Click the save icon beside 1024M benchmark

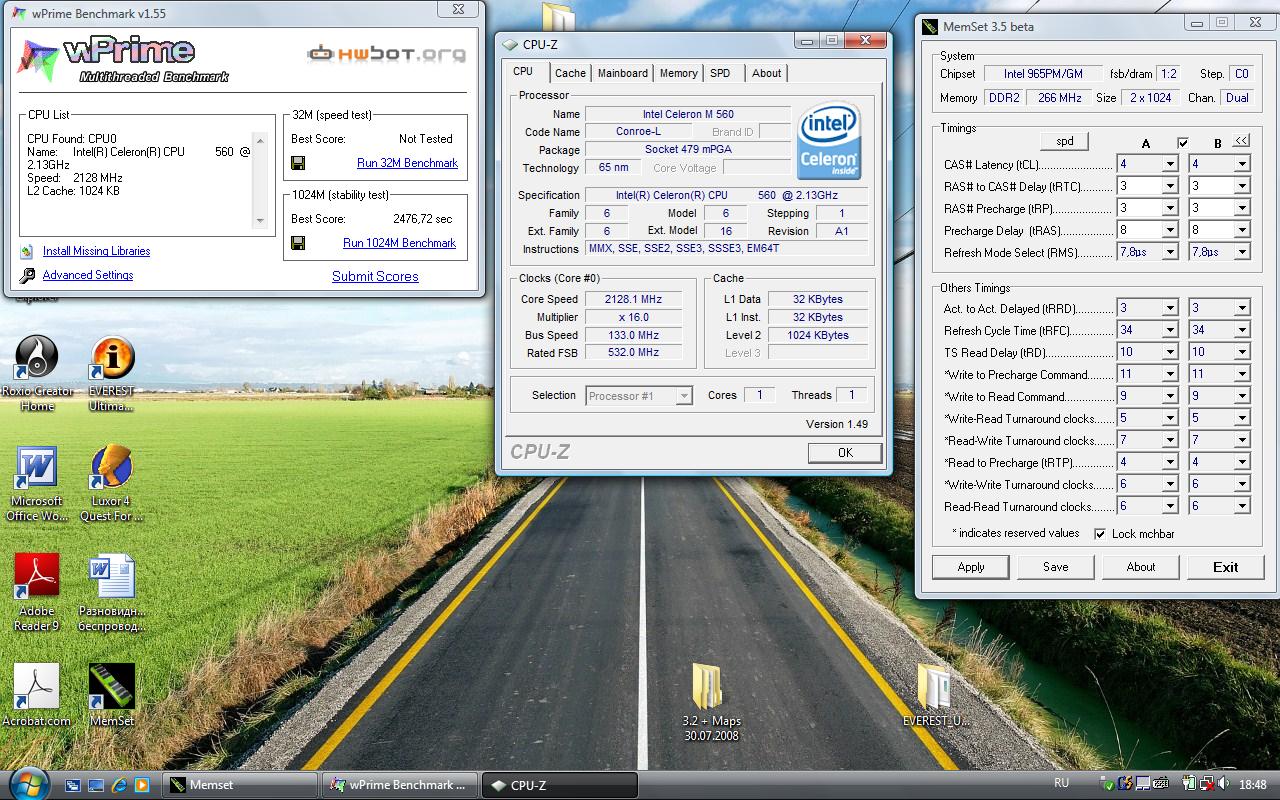point(298,243)
